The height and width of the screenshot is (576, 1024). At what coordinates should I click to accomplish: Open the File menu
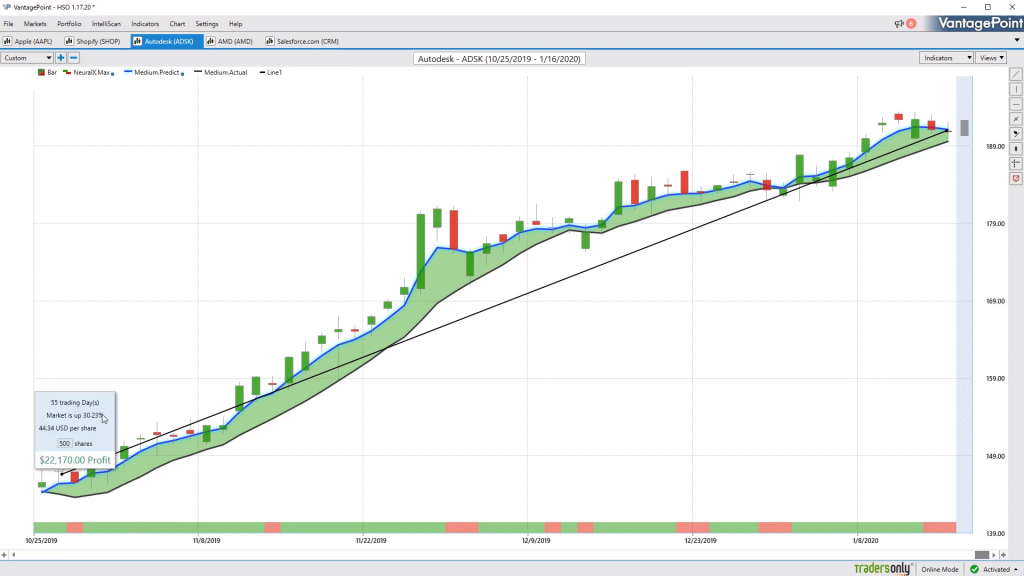click(x=8, y=24)
